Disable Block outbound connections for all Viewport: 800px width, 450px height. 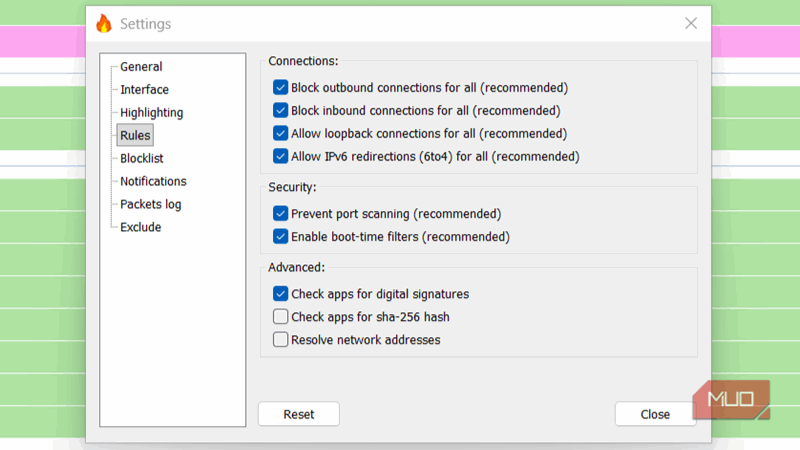(x=281, y=88)
